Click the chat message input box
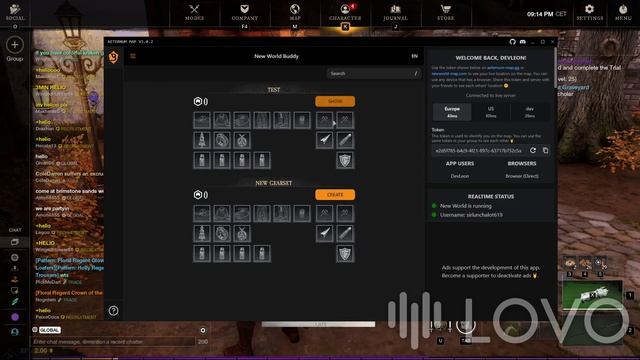This screenshot has width=640, height=360. click(114, 342)
